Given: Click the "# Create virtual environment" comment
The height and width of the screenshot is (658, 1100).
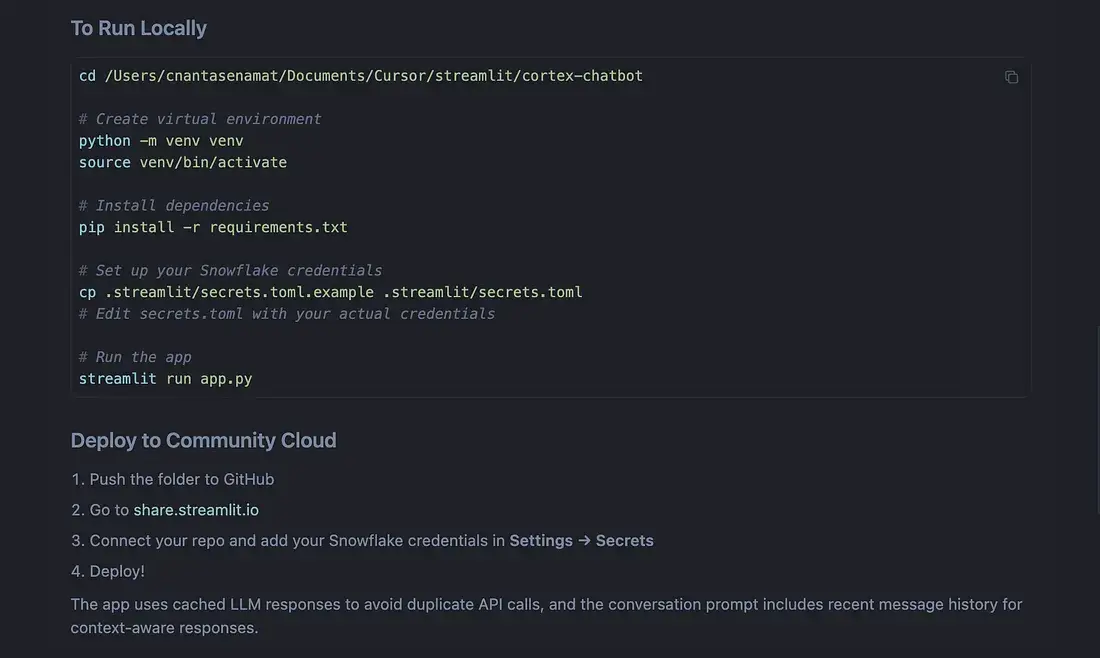Looking at the screenshot, I should click(200, 119).
